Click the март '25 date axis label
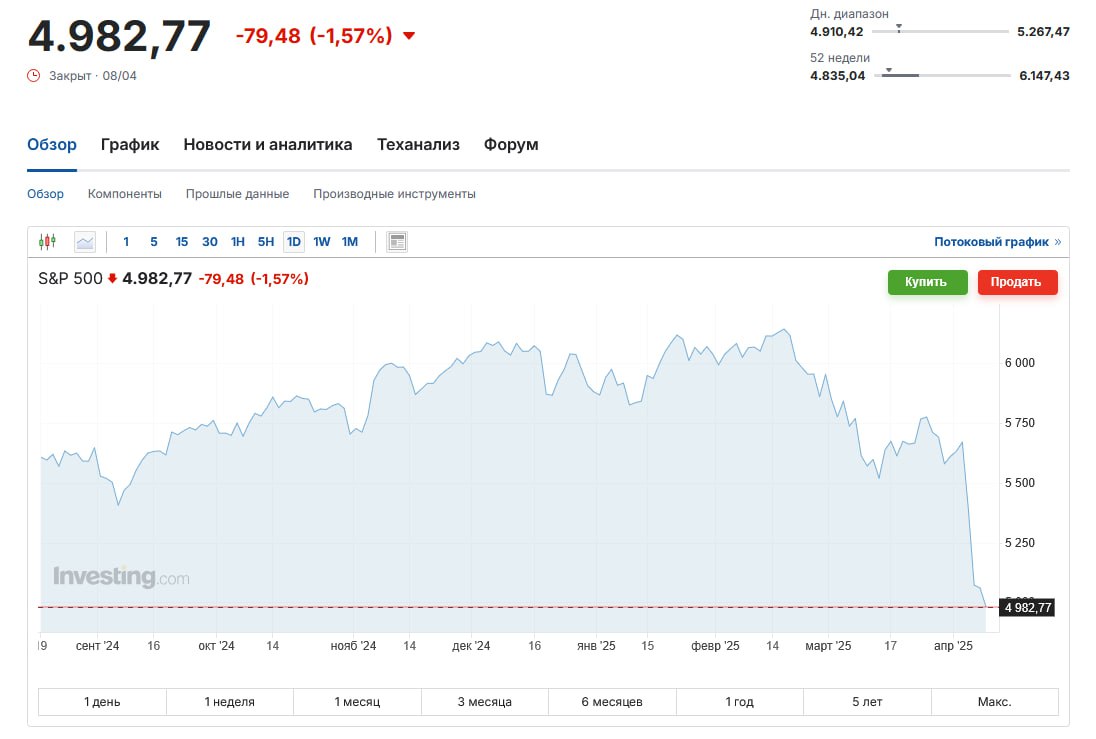This screenshot has width=1096, height=739. click(x=828, y=646)
